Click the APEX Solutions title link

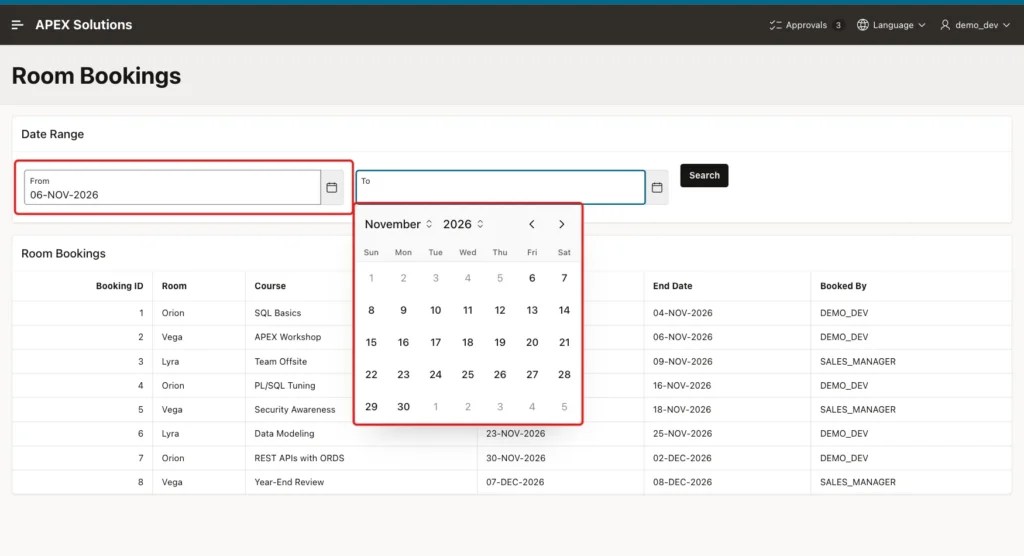tap(84, 25)
